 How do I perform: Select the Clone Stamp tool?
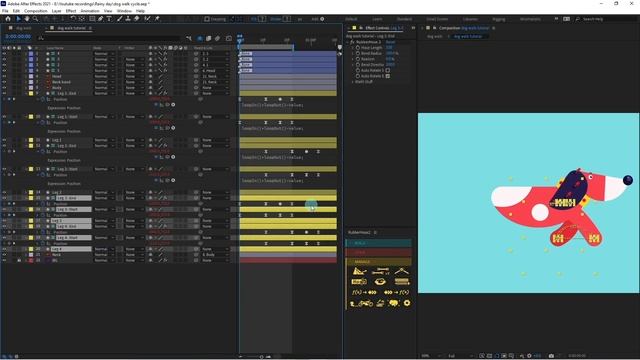pyautogui.click(x=128, y=19)
